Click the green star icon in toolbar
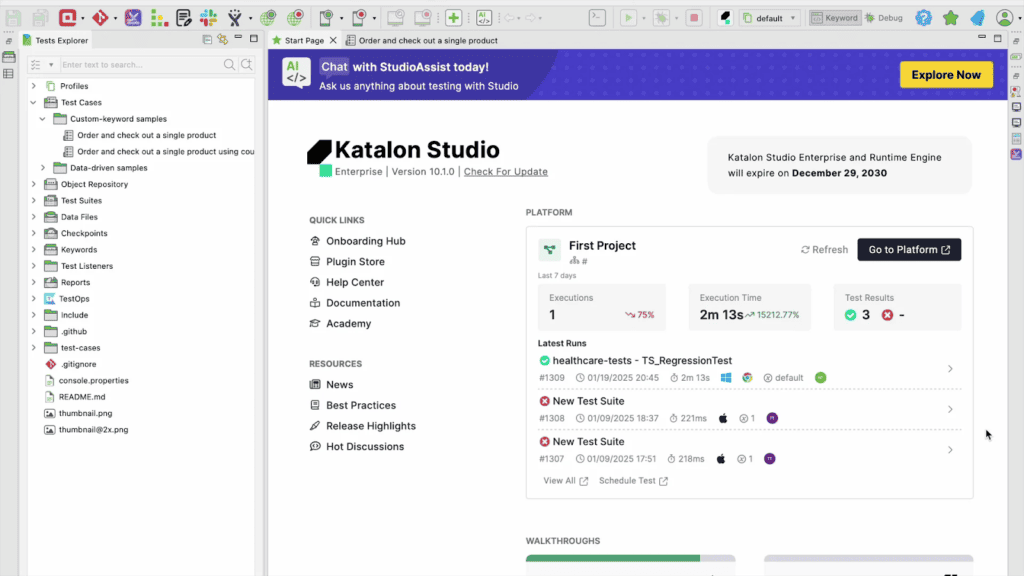1024x576 pixels. tap(950, 18)
